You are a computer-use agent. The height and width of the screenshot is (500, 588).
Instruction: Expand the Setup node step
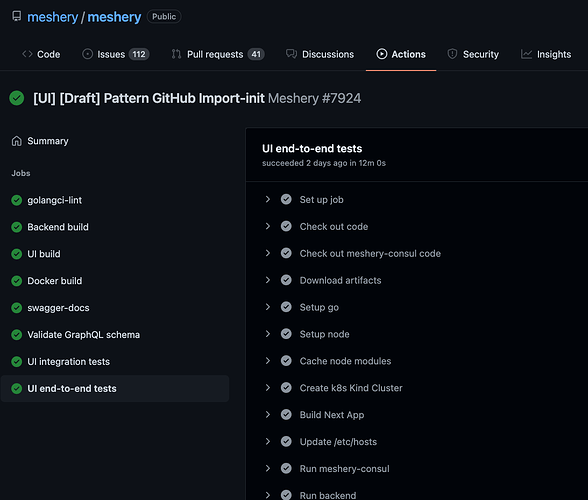[268, 334]
